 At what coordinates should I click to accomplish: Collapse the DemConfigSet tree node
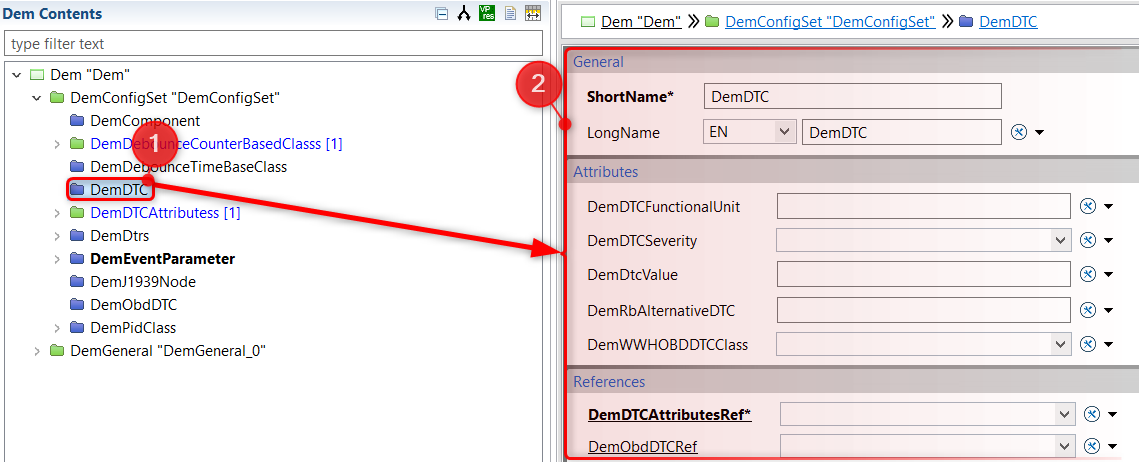36,97
